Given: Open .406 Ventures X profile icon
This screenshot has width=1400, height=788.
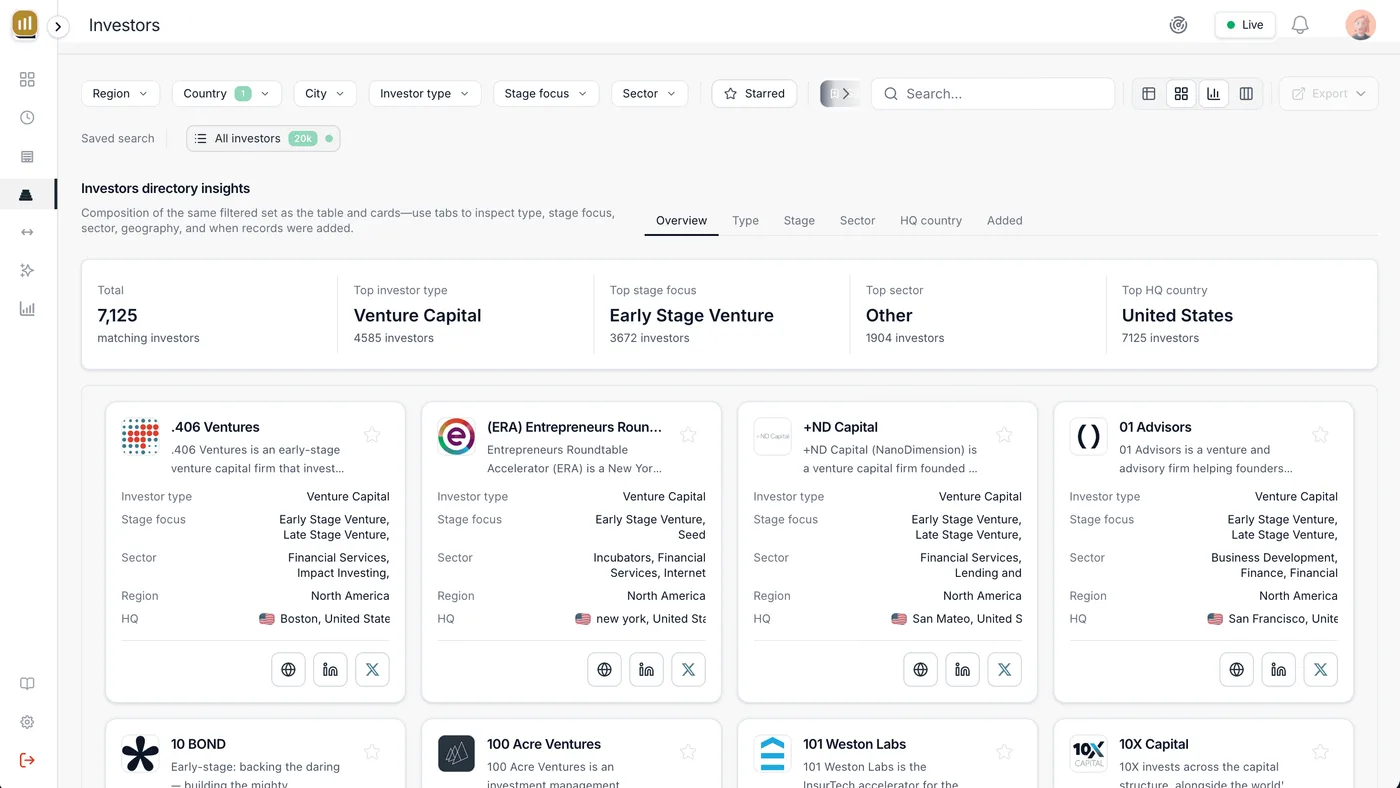Looking at the screenshot, I should (x=372, y=669).
